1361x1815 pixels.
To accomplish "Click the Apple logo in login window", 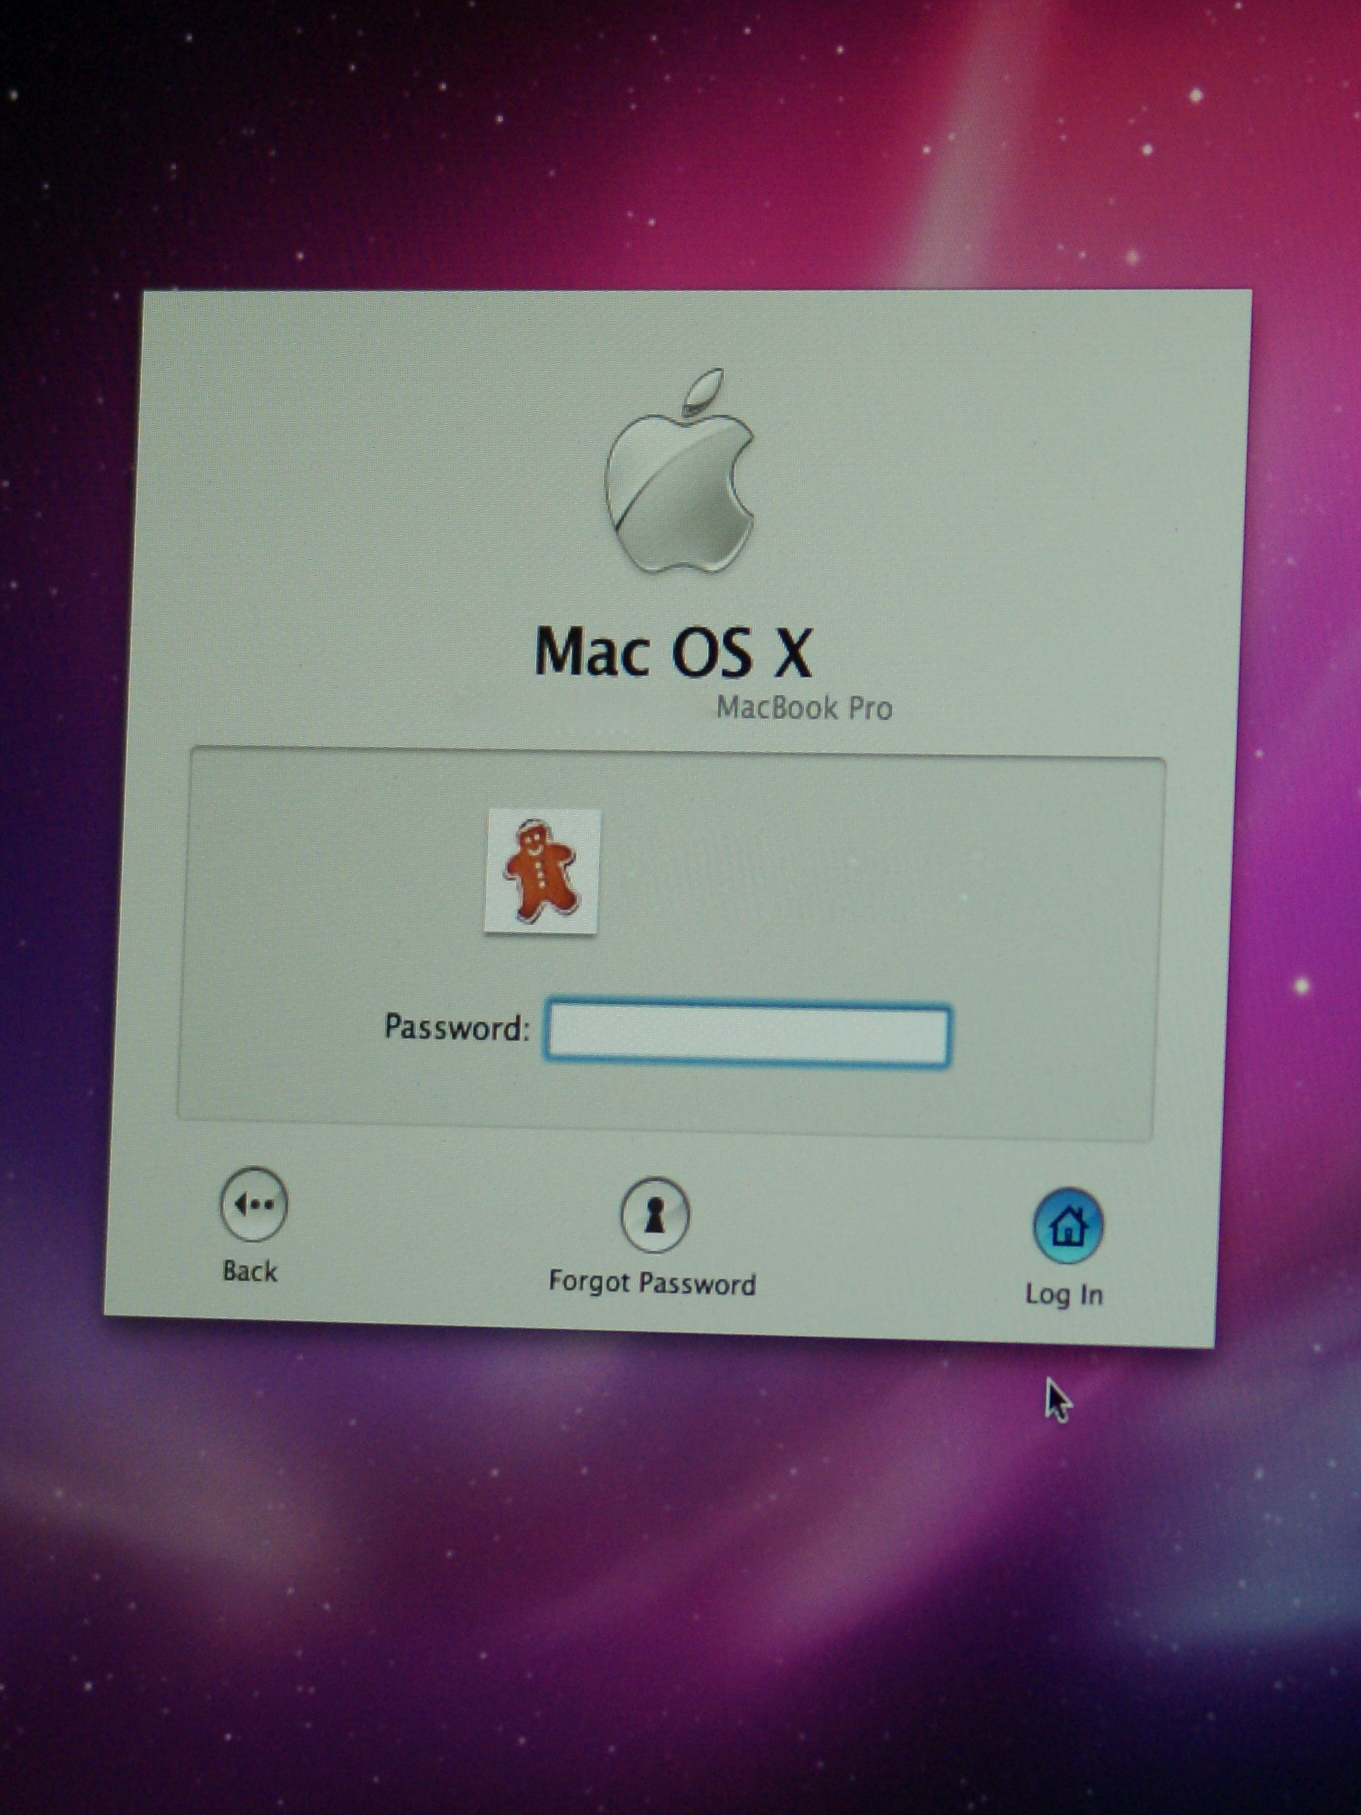I will tap(680, 471).
